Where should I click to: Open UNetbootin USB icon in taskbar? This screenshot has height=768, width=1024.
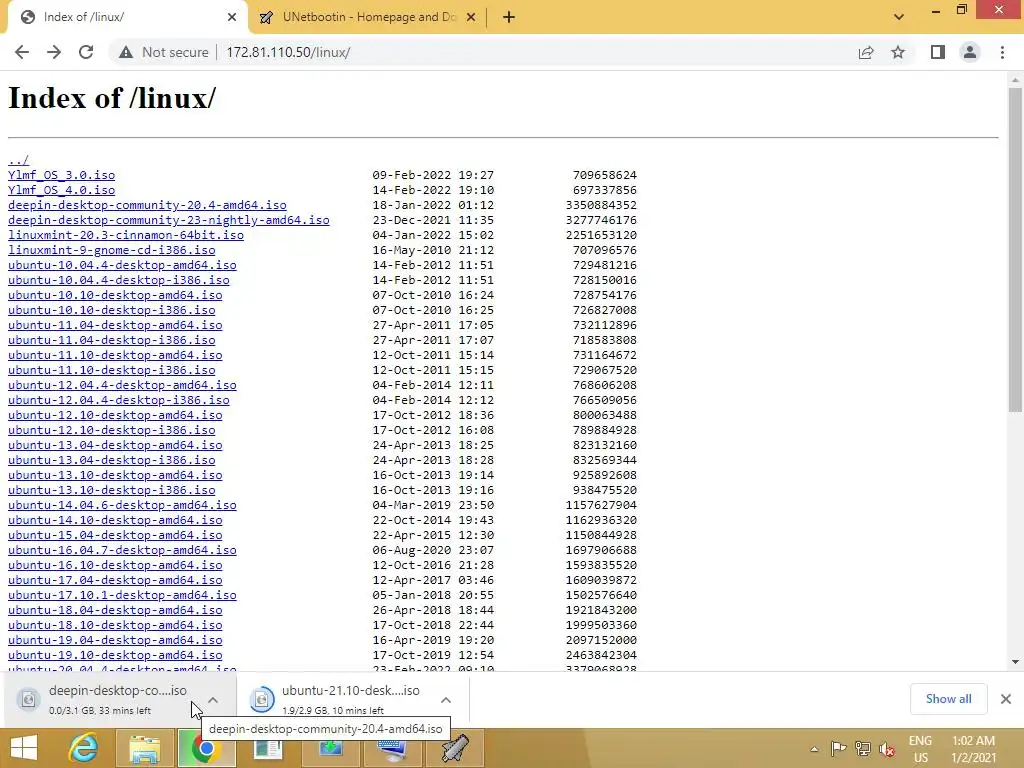click(x=455, y=748)
